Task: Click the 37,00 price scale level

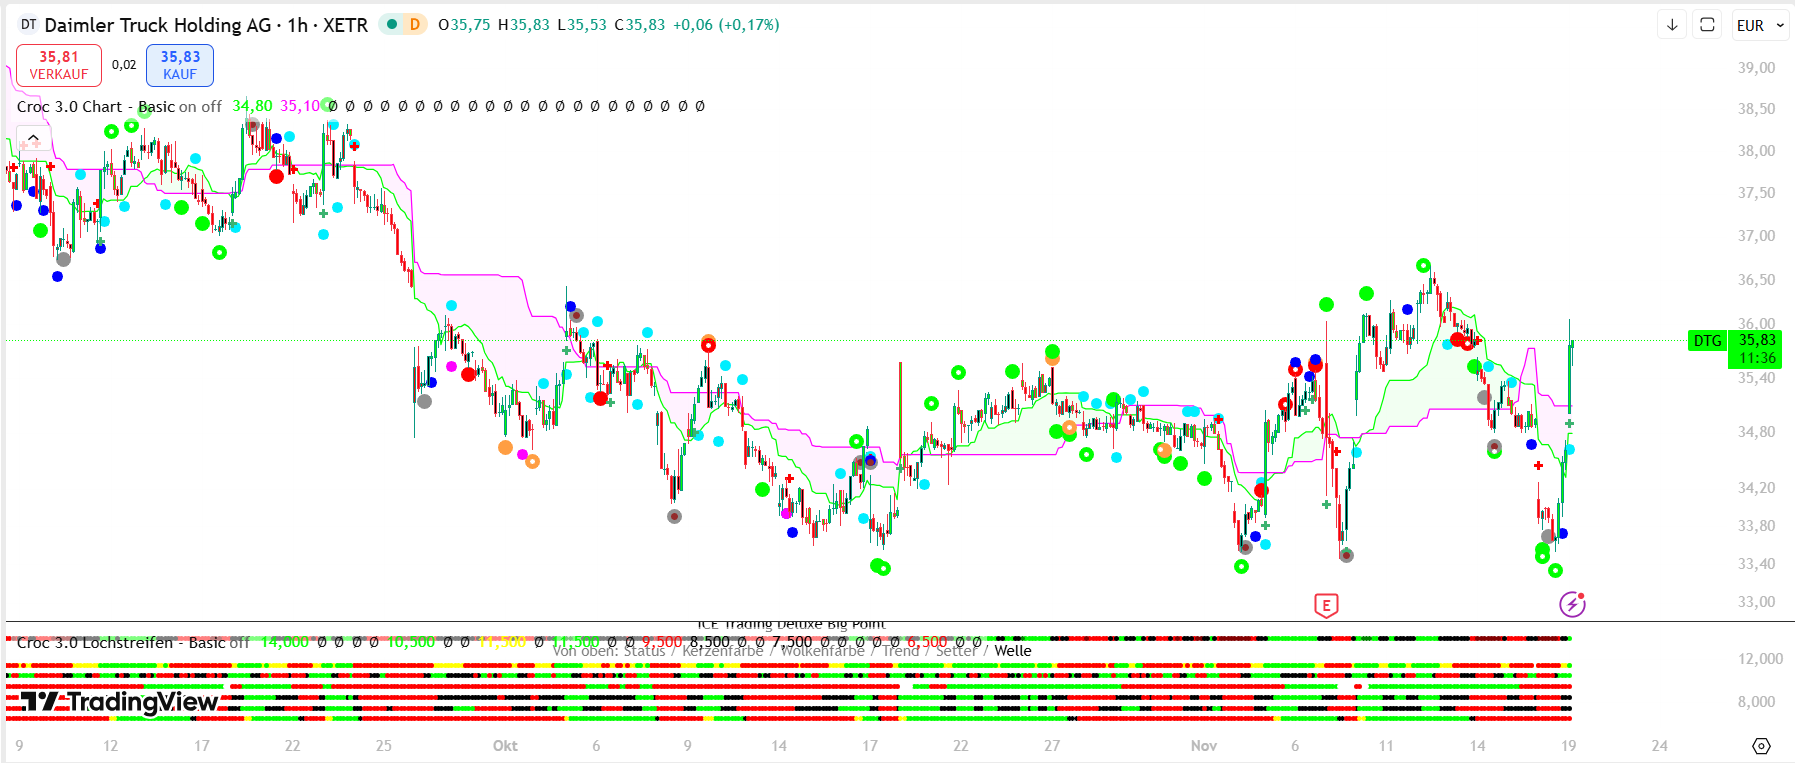Action: click(1756, 236)
